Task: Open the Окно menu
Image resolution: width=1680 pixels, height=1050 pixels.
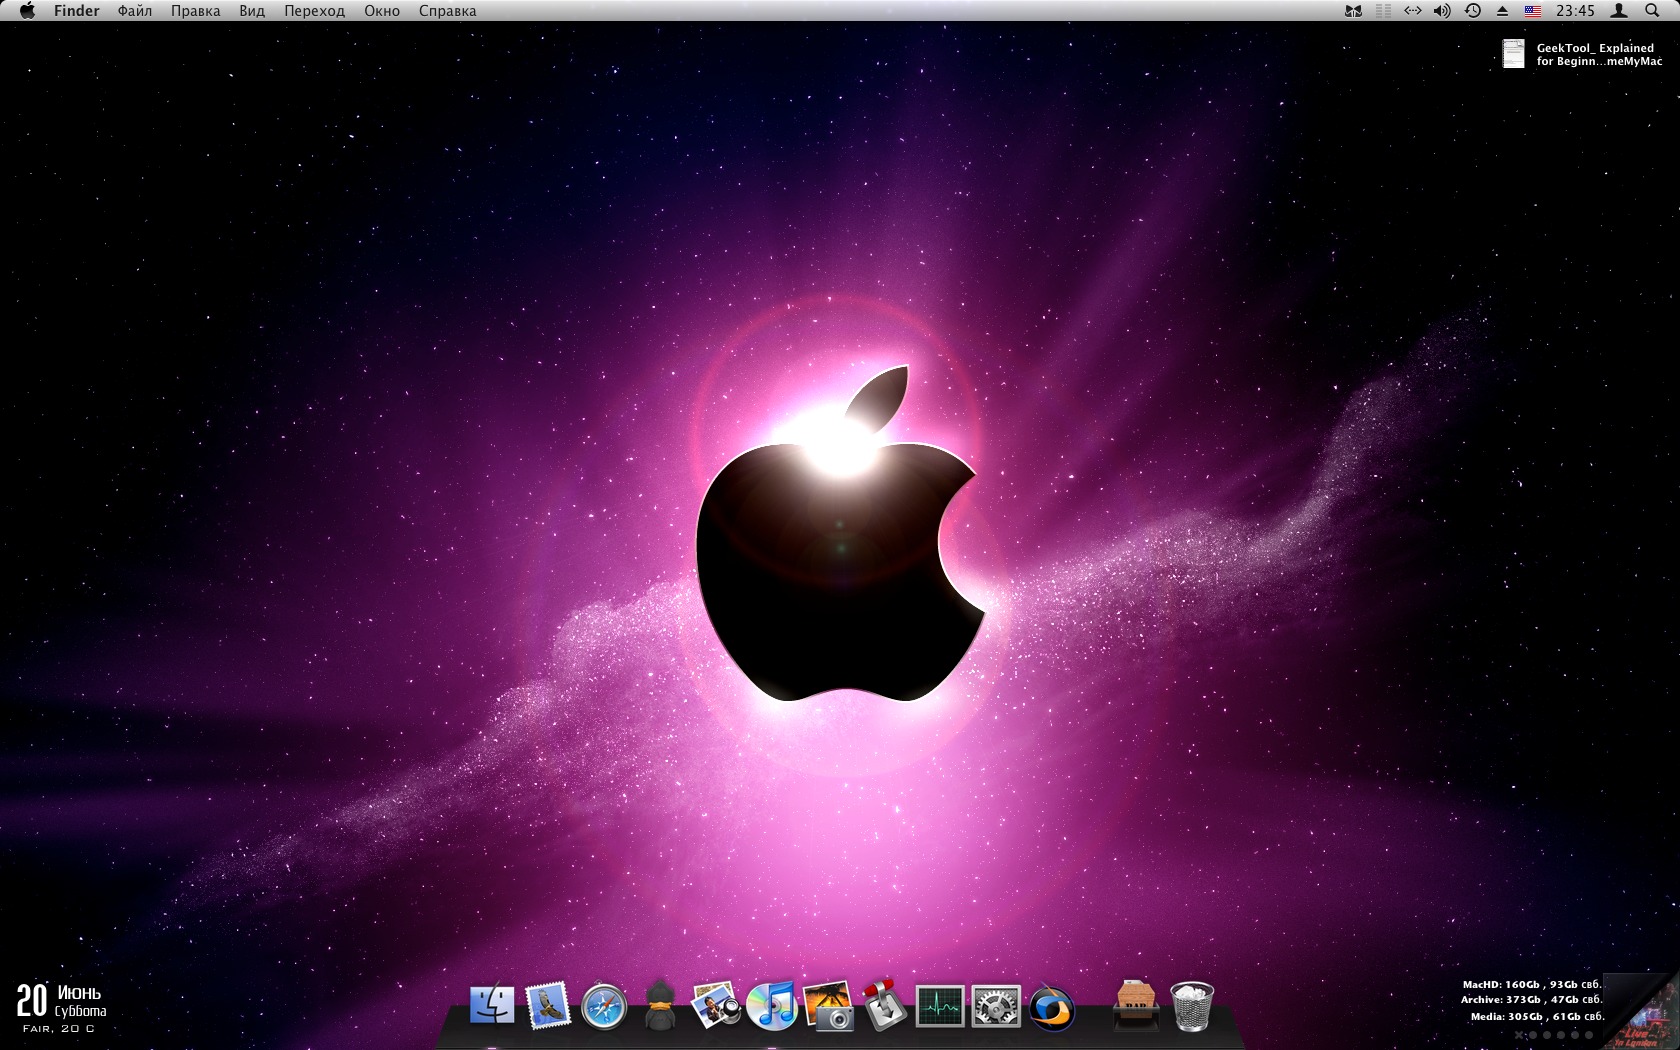Action: [x=382, y=11]
